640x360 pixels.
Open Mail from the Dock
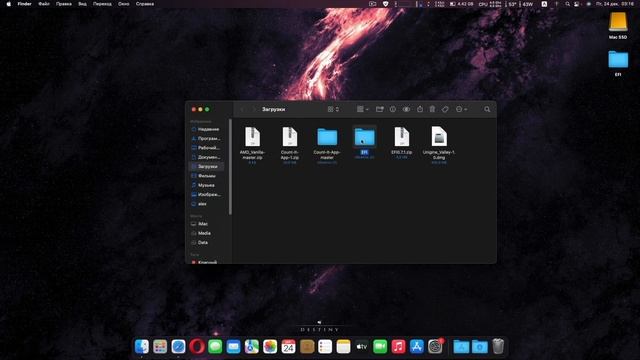[x=233, y=347]
